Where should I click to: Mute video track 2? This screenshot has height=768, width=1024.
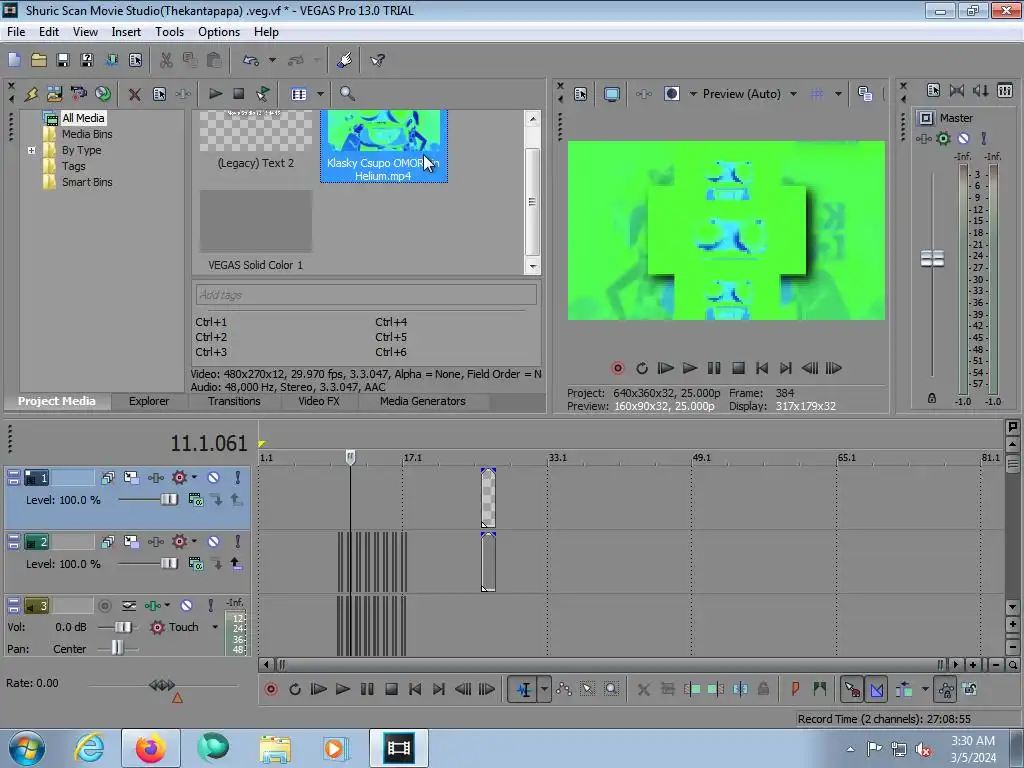(x=214, y=541)
